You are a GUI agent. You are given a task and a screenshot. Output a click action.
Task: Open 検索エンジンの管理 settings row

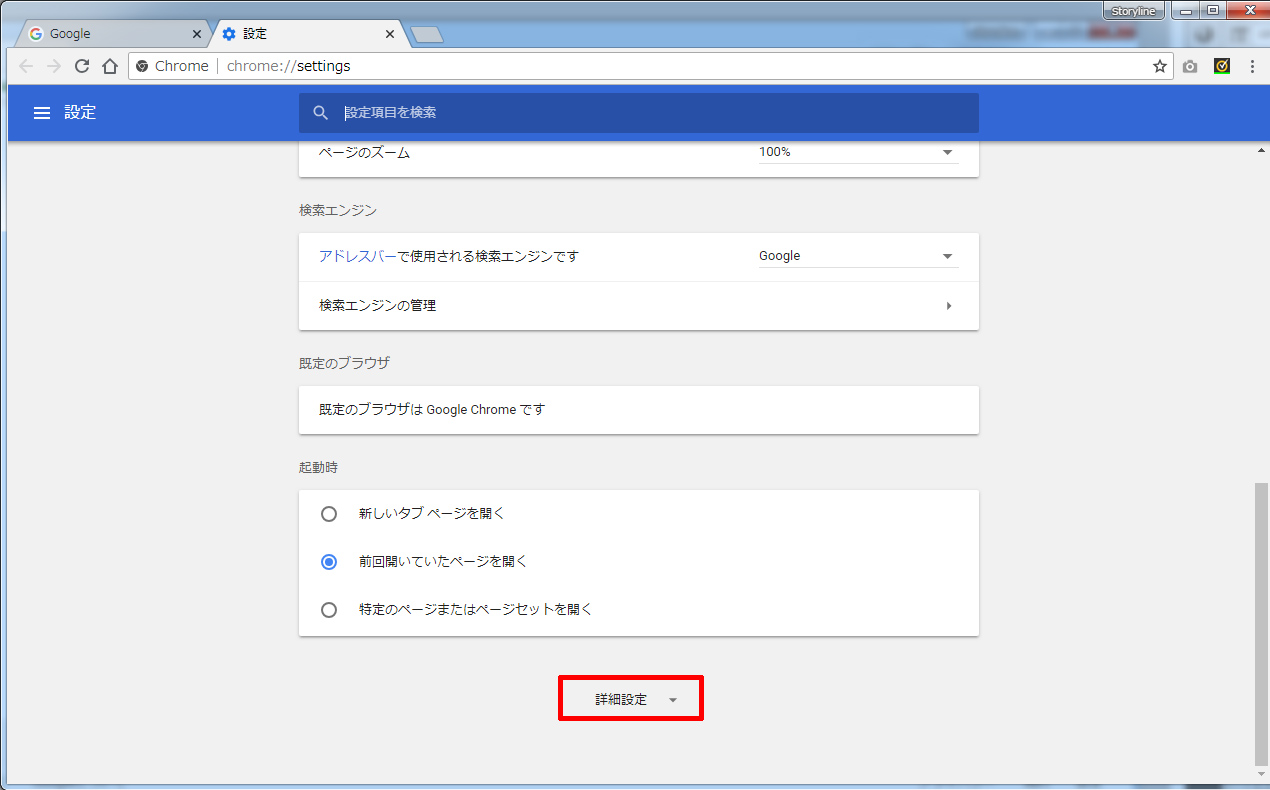click(638, 306)
